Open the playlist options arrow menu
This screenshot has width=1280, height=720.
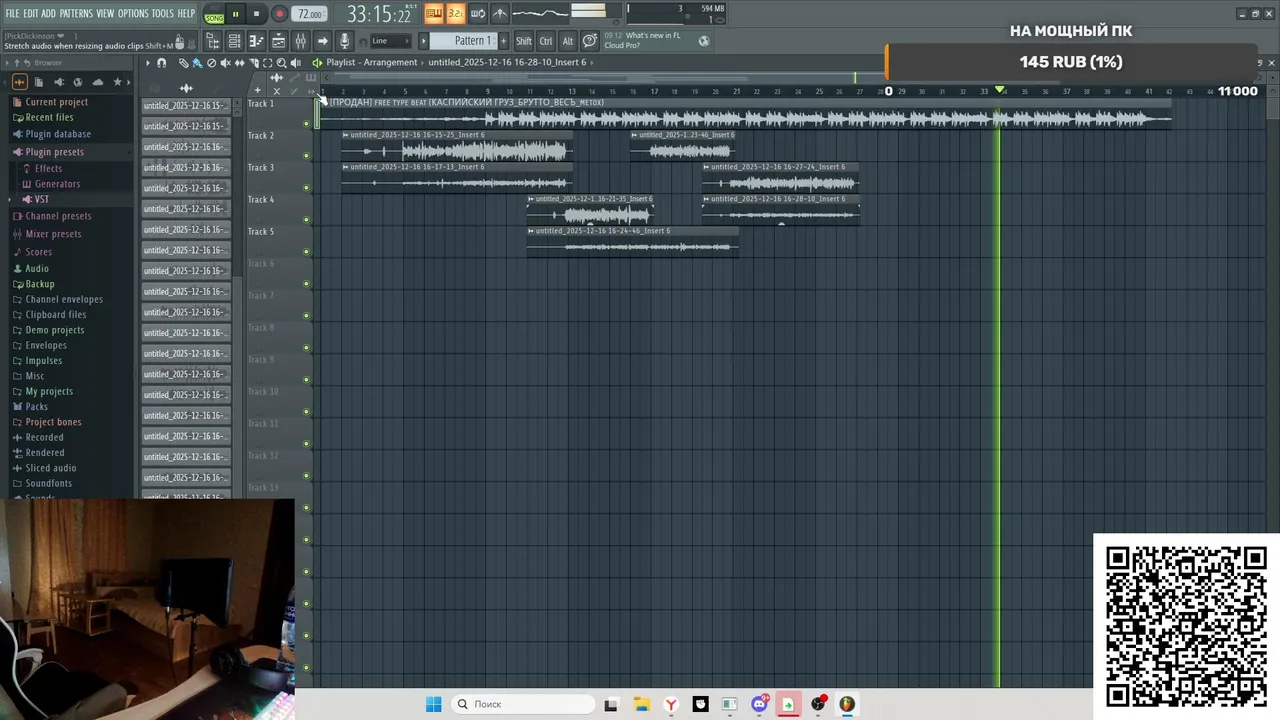pyautogui.click(x=147, y=63)
